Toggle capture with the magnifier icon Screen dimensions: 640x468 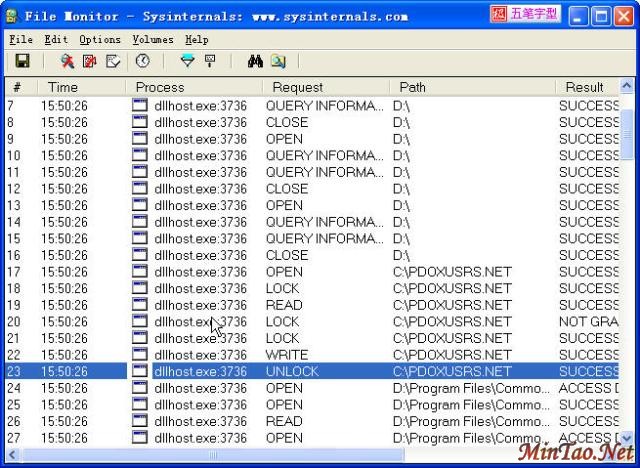67,62
